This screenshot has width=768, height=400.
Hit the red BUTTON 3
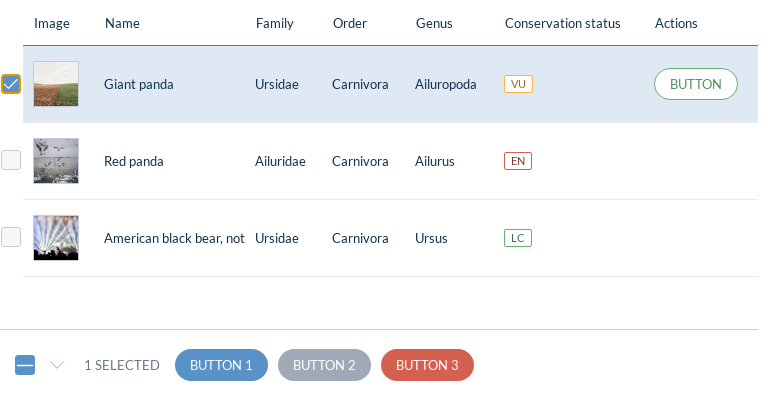click(x=427, y=365)
